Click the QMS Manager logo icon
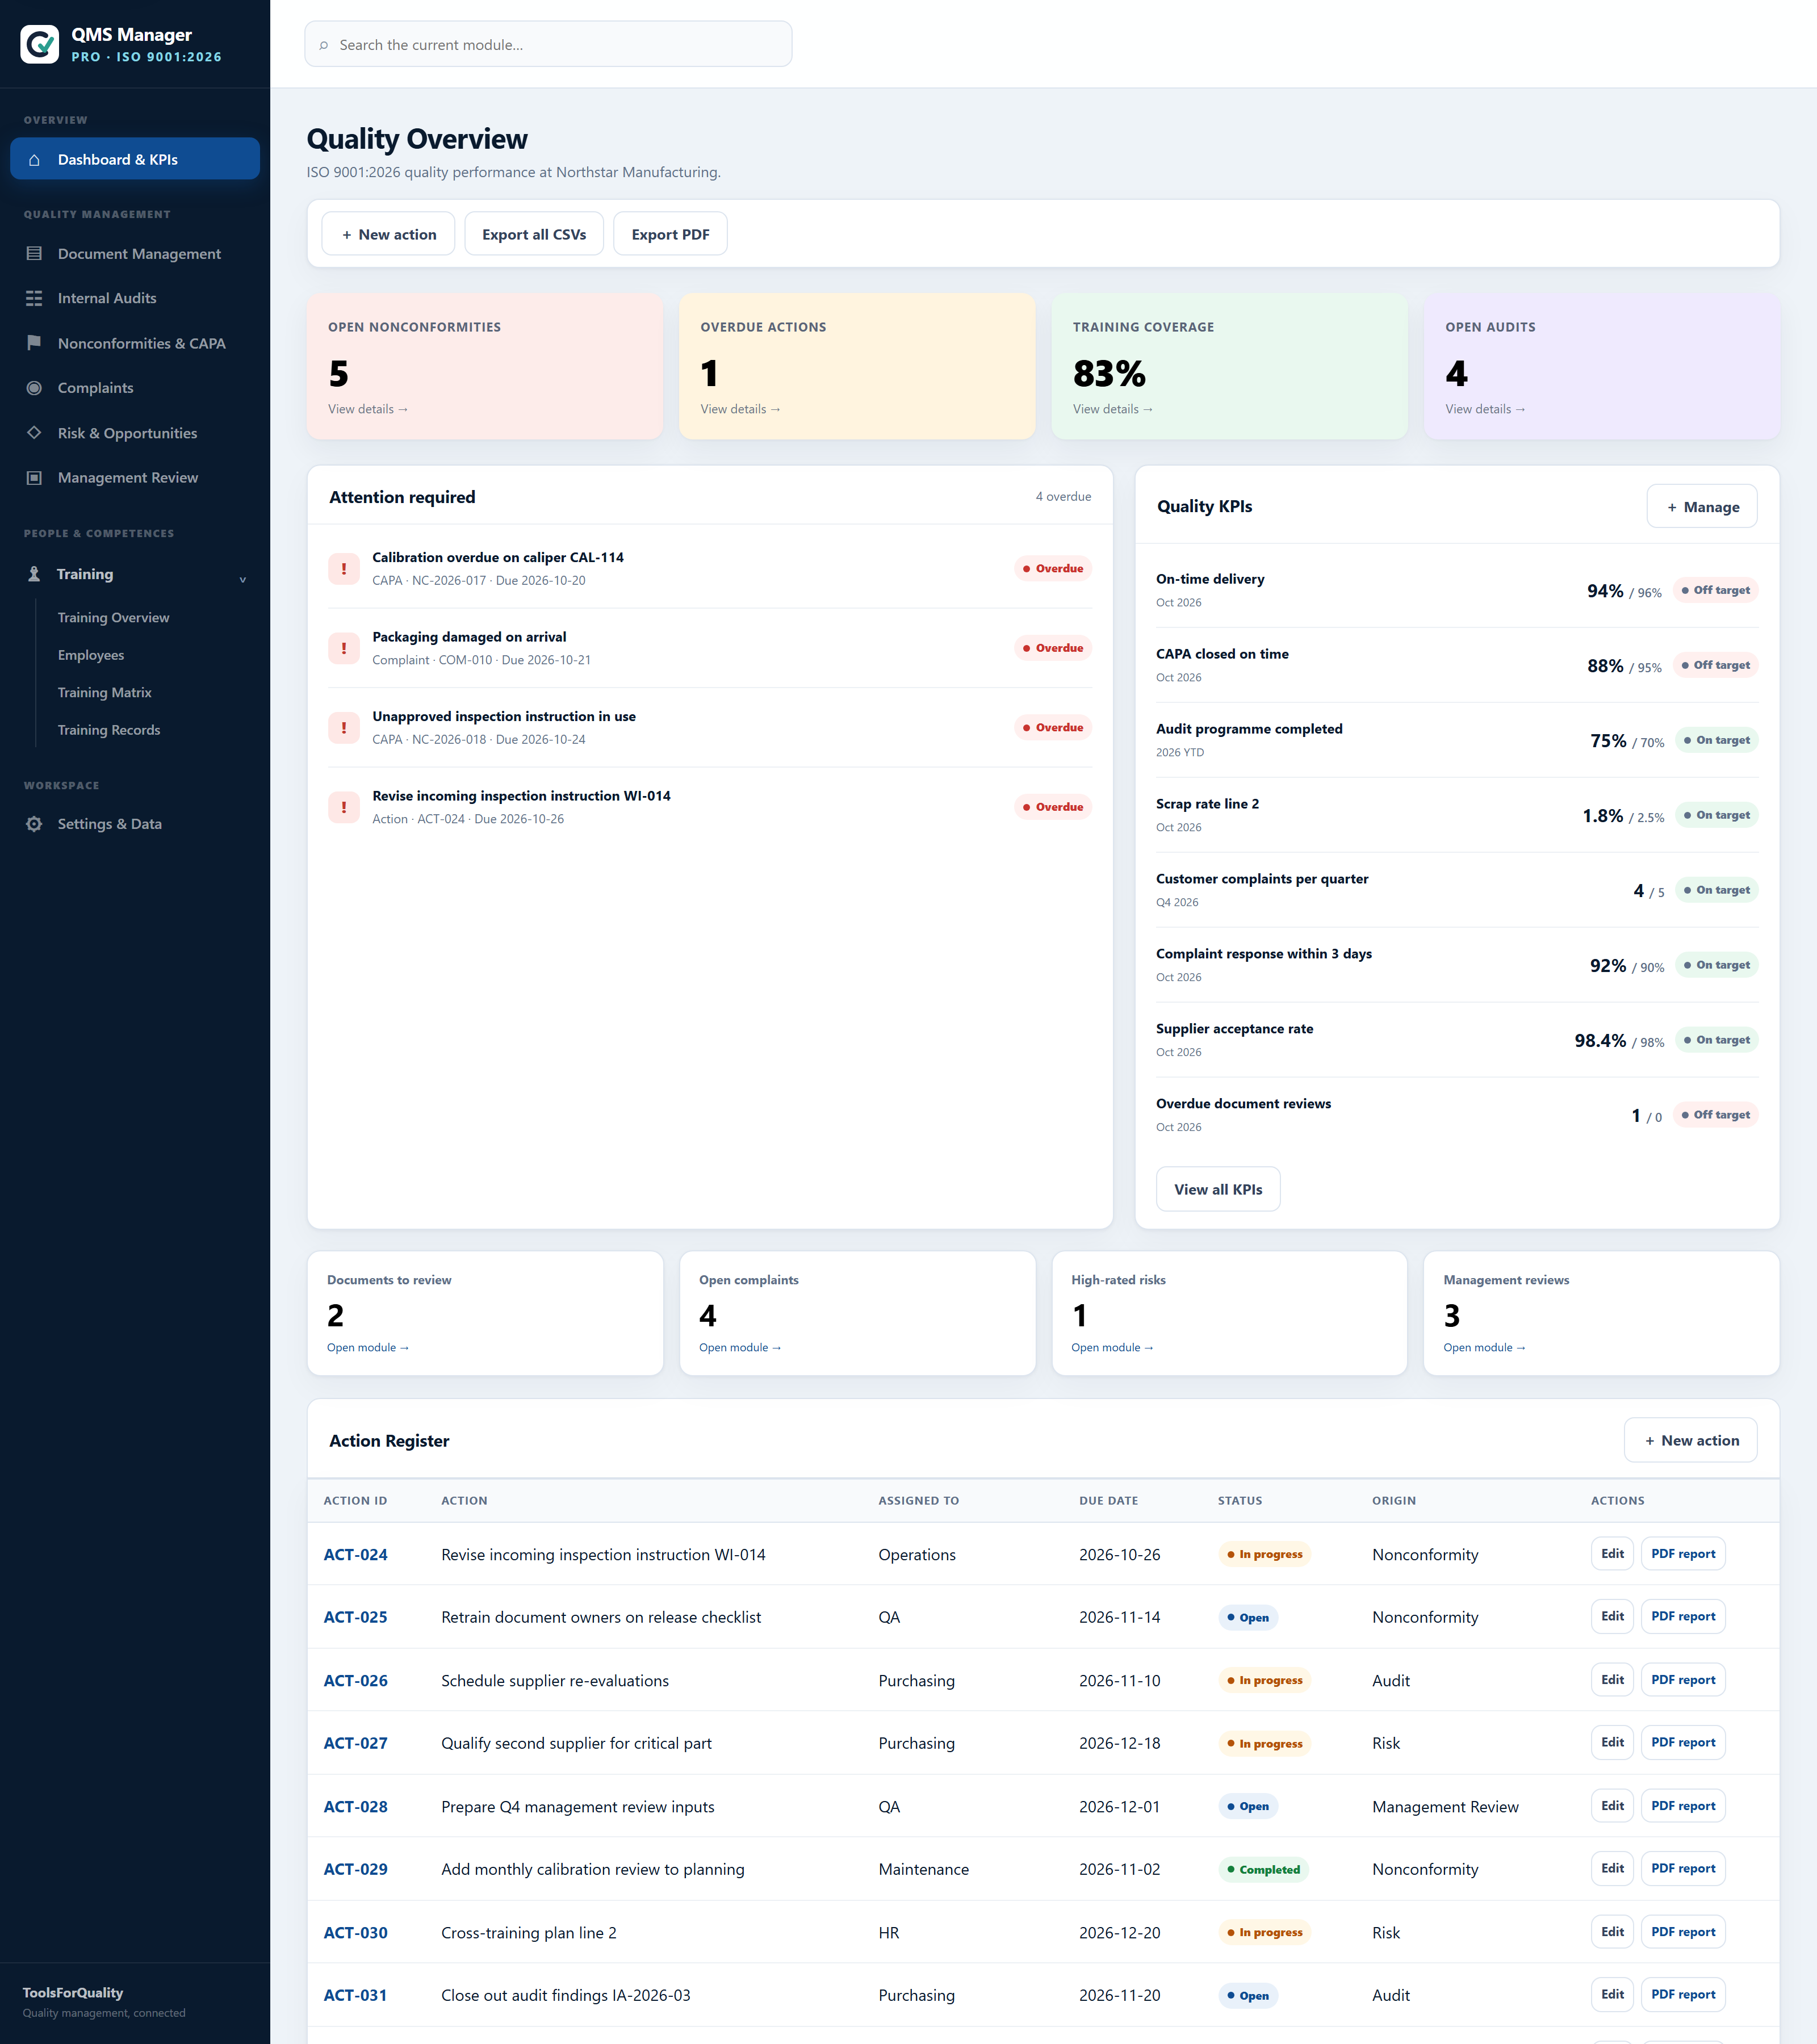Image resolution: width=1817 pixels, height=2044 pixels. point(40,44)
